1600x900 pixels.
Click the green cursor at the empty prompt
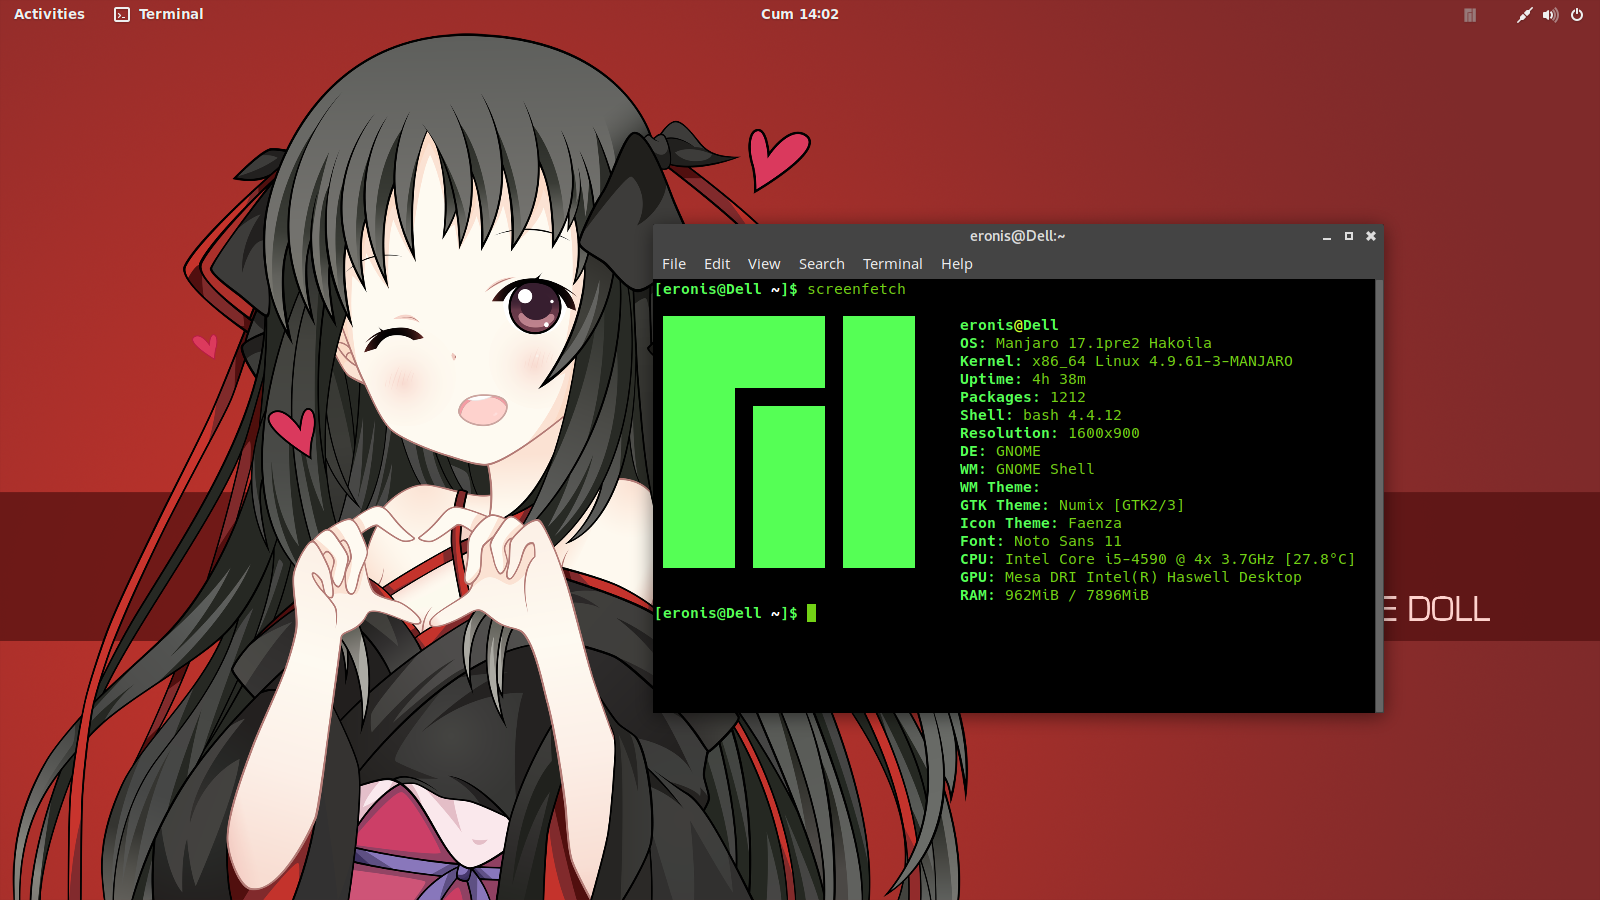coord(812,613)
